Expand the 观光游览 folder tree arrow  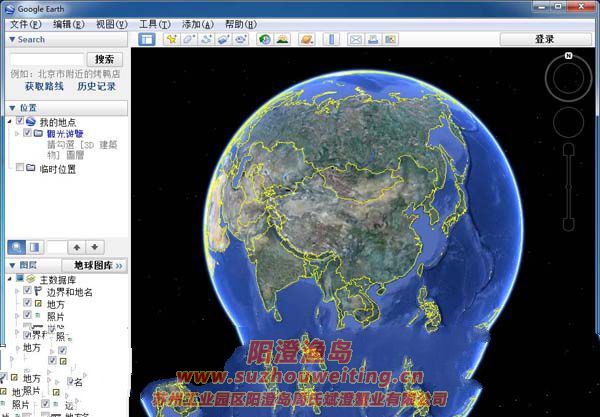18,133
